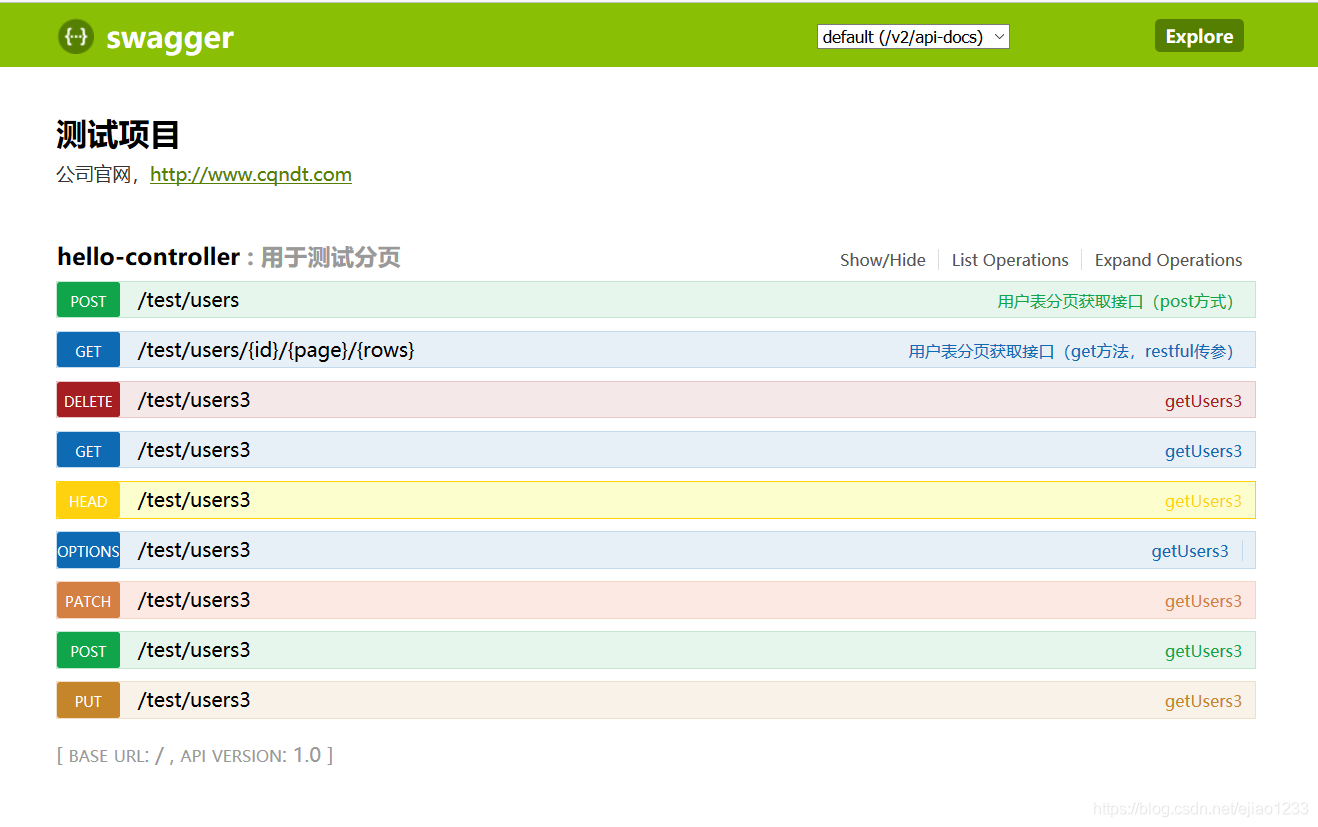The width and height of the screenshot is (1318, 827).
Task: Click the PUT method badge on /test/users3
Action: click(87, 700)
